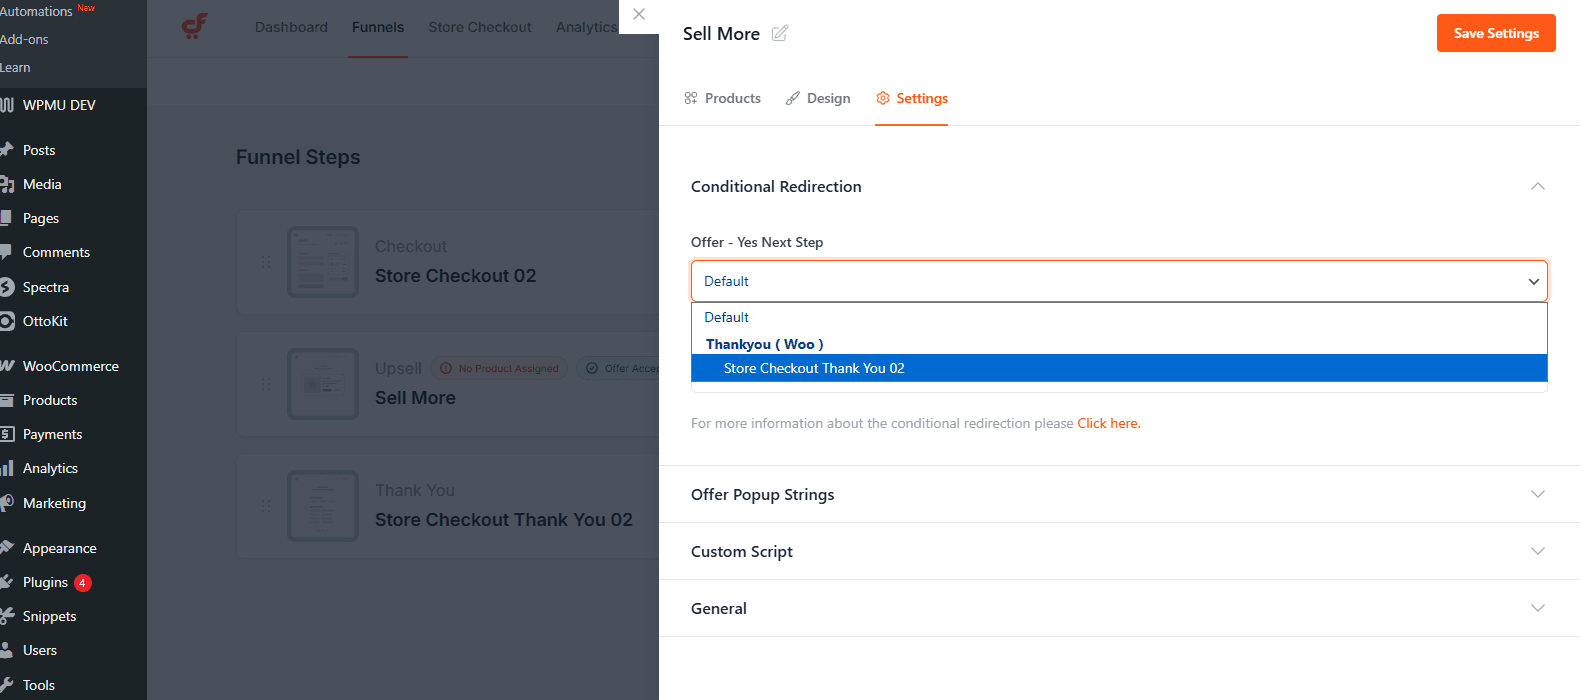
Task: Go to the Dashboard nav tab
Action: coord(291,27)
